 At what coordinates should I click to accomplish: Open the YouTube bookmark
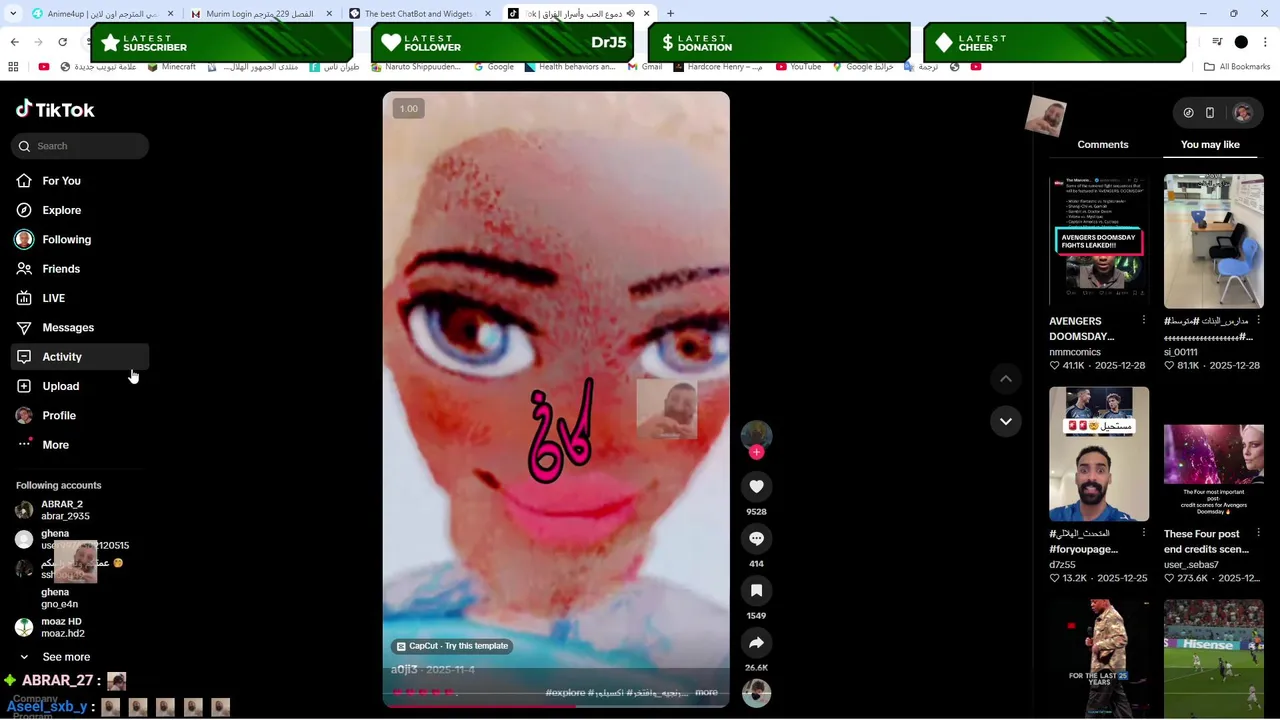pyautogui.click(x=798, y=67)
